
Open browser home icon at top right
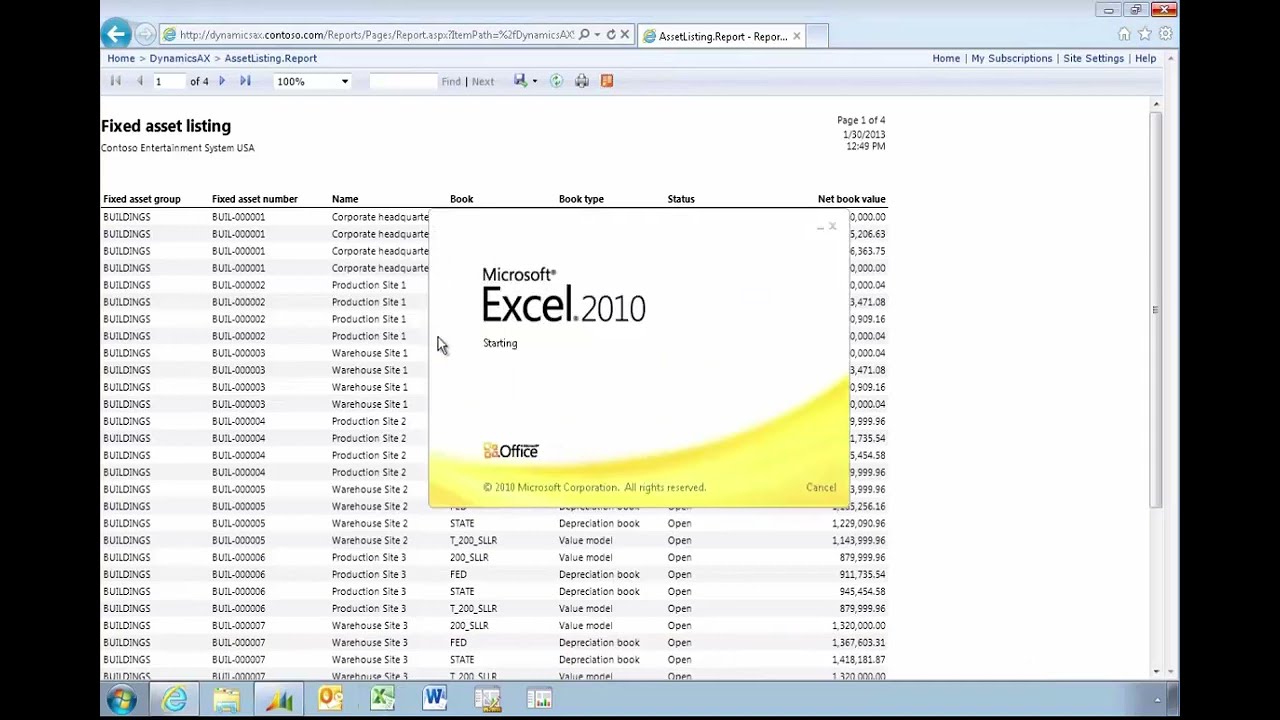point(1125,34)
